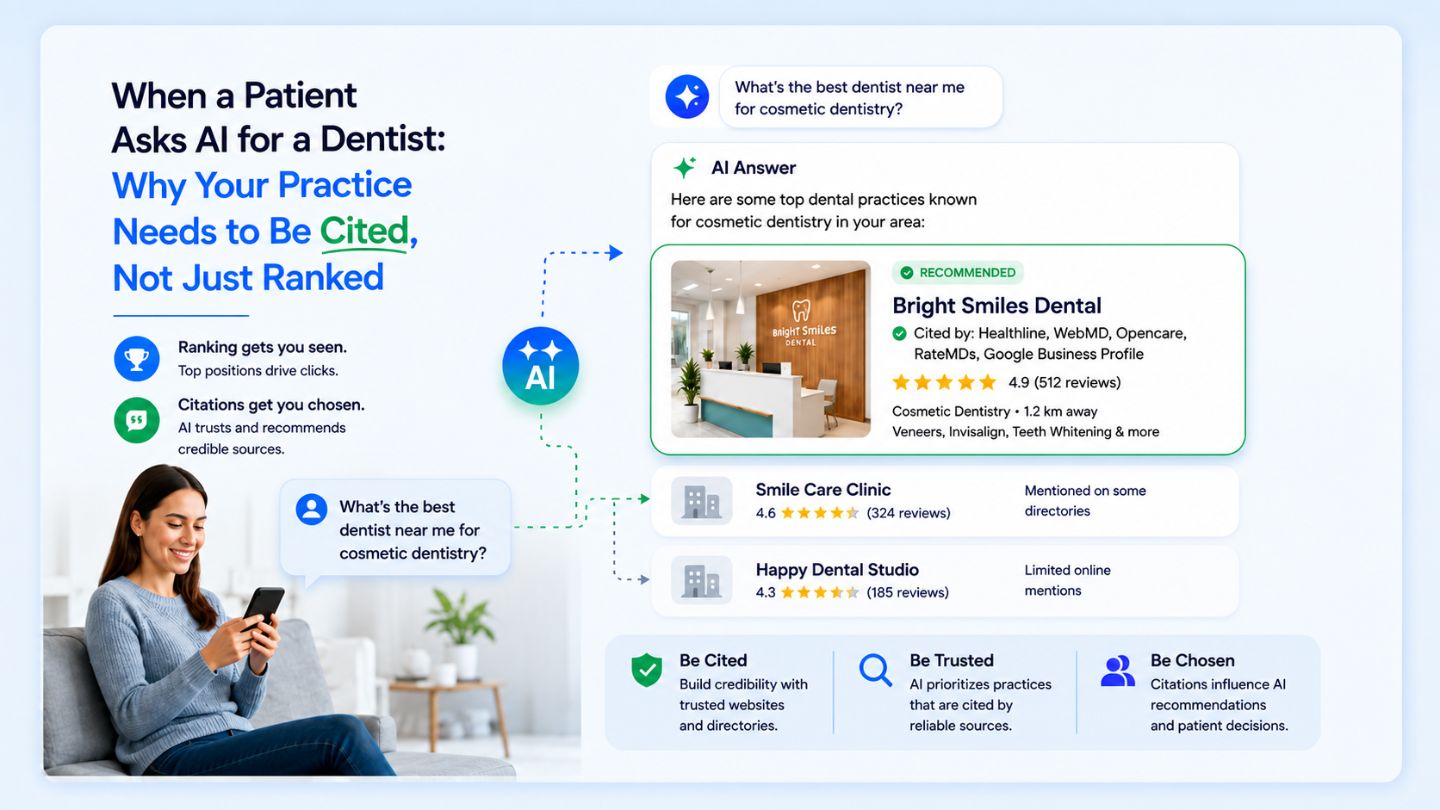Click the five gold stars for Bright Smiles Dental
Screen dimensions: 1440x810
point(944,382)
